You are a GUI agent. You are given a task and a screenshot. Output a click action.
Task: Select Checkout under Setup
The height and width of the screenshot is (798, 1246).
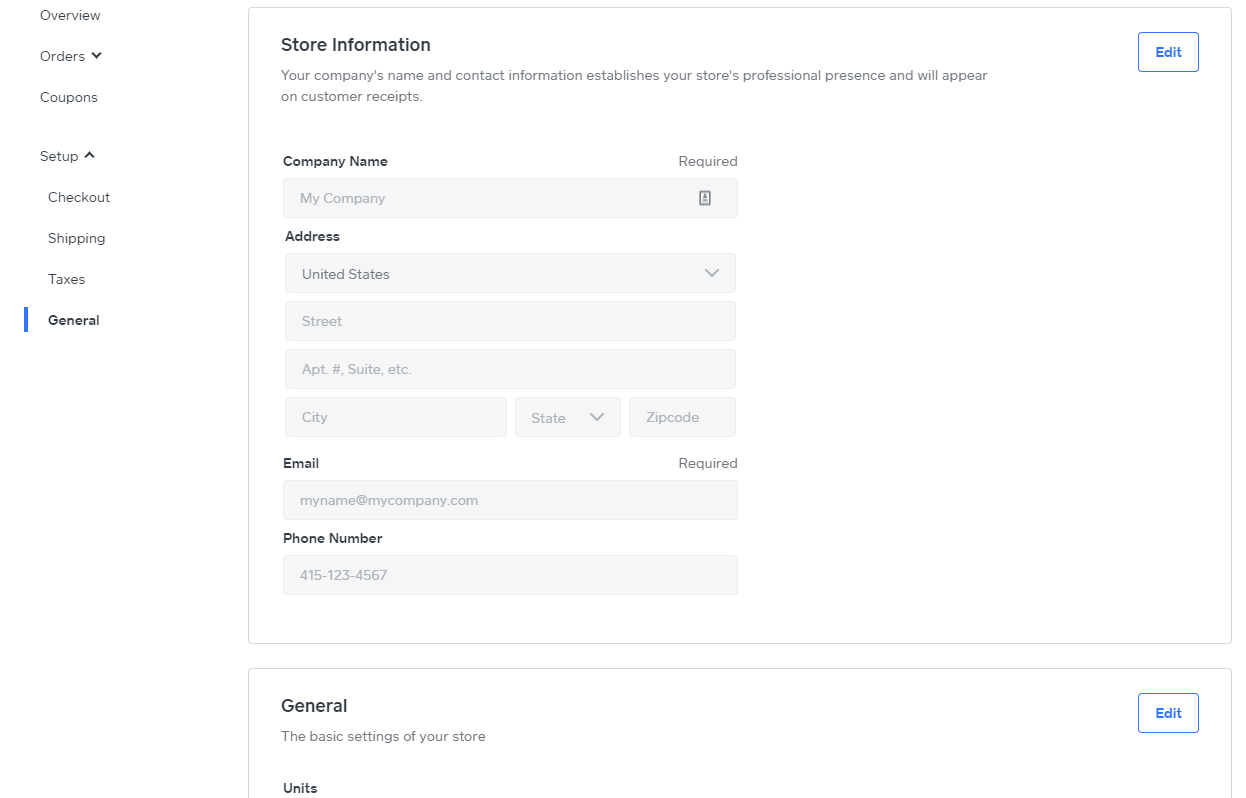click(79, 197)
